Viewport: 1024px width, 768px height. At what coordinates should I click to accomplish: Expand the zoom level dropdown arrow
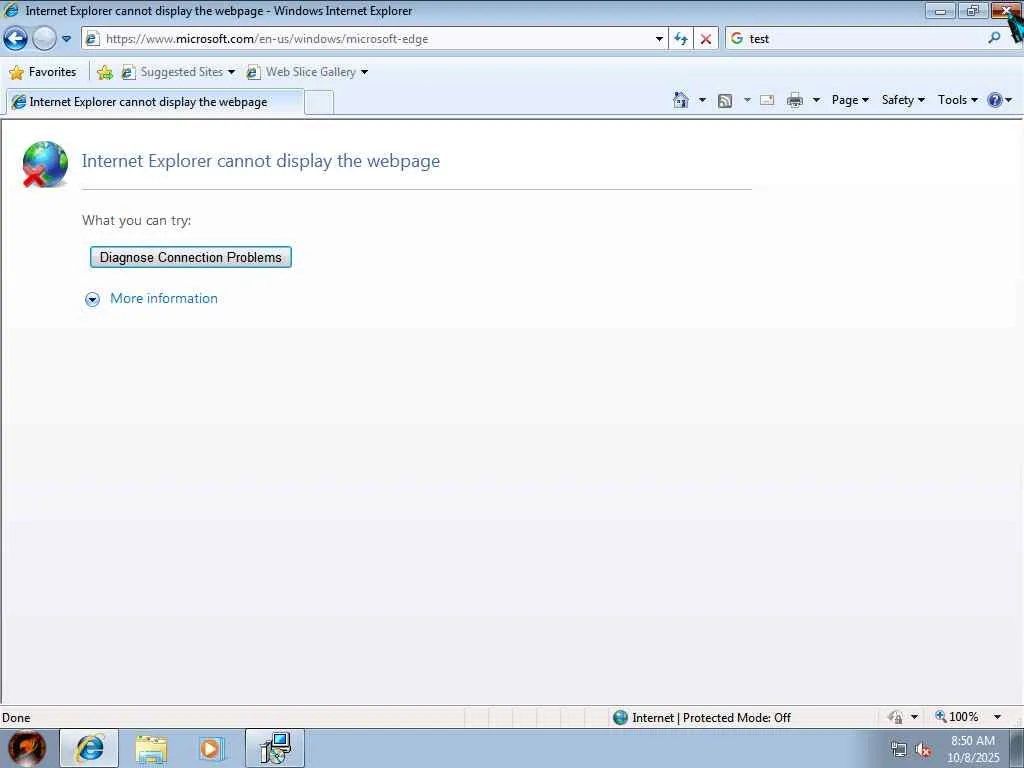pyautogui.click(x=997, y=717)
